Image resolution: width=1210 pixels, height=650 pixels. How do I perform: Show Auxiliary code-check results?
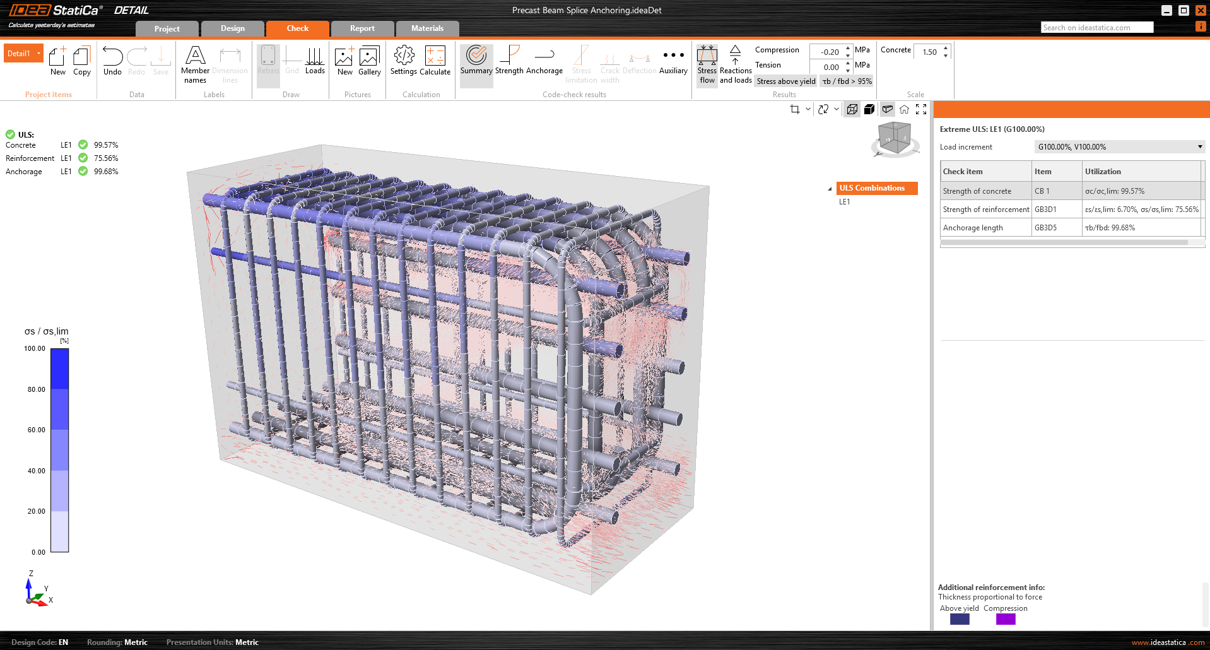[x=673, y=60]
